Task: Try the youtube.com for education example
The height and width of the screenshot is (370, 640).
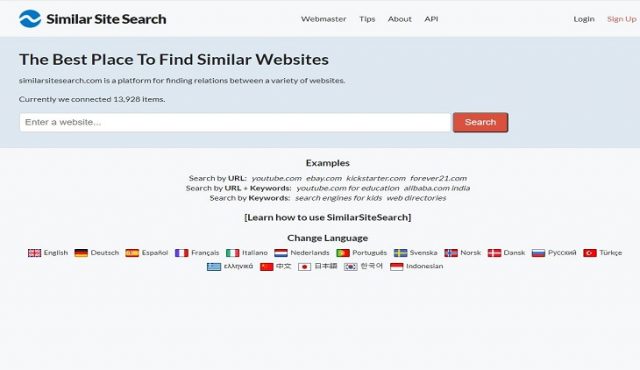Action: tap(348, 188)
